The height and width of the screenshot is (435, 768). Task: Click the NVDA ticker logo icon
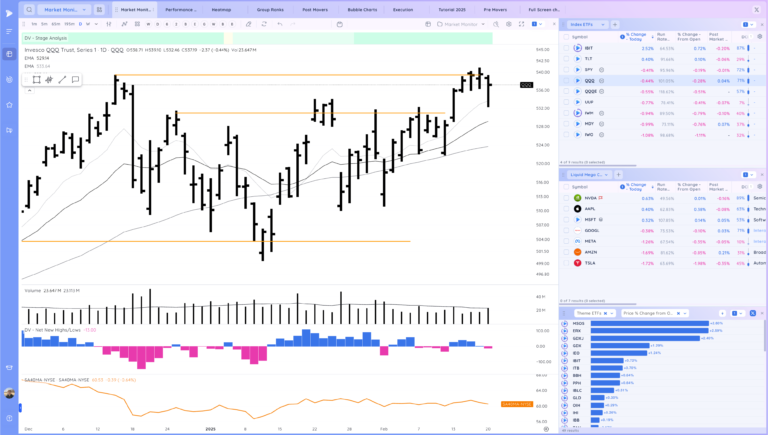pos(577,198)
